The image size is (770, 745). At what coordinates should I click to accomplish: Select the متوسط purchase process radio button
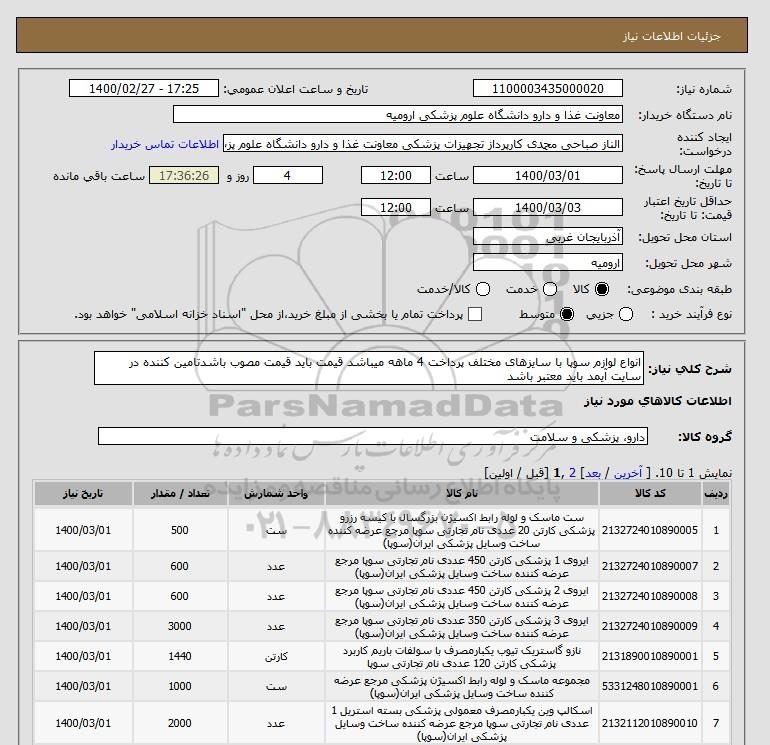(567, 314)
